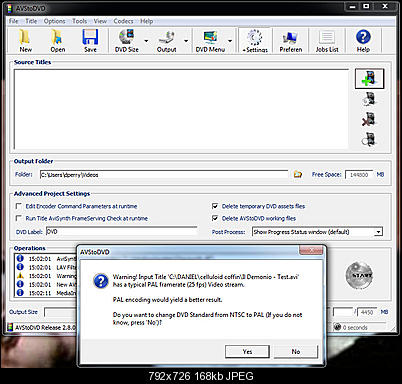Enable Edit Encoder Command Parameters at runtime
The height and width of the screenshot is (384, 402).
click(19, 206)
